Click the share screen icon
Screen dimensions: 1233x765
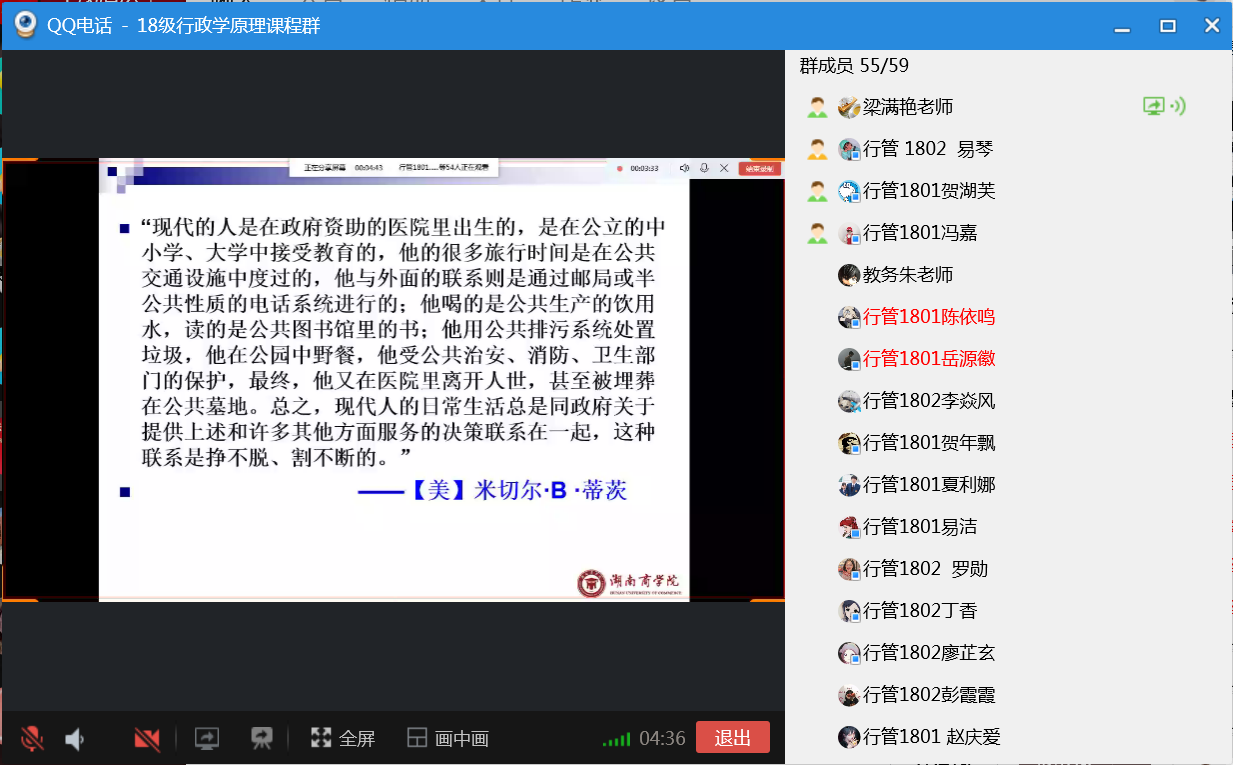[x=207, y=739]
